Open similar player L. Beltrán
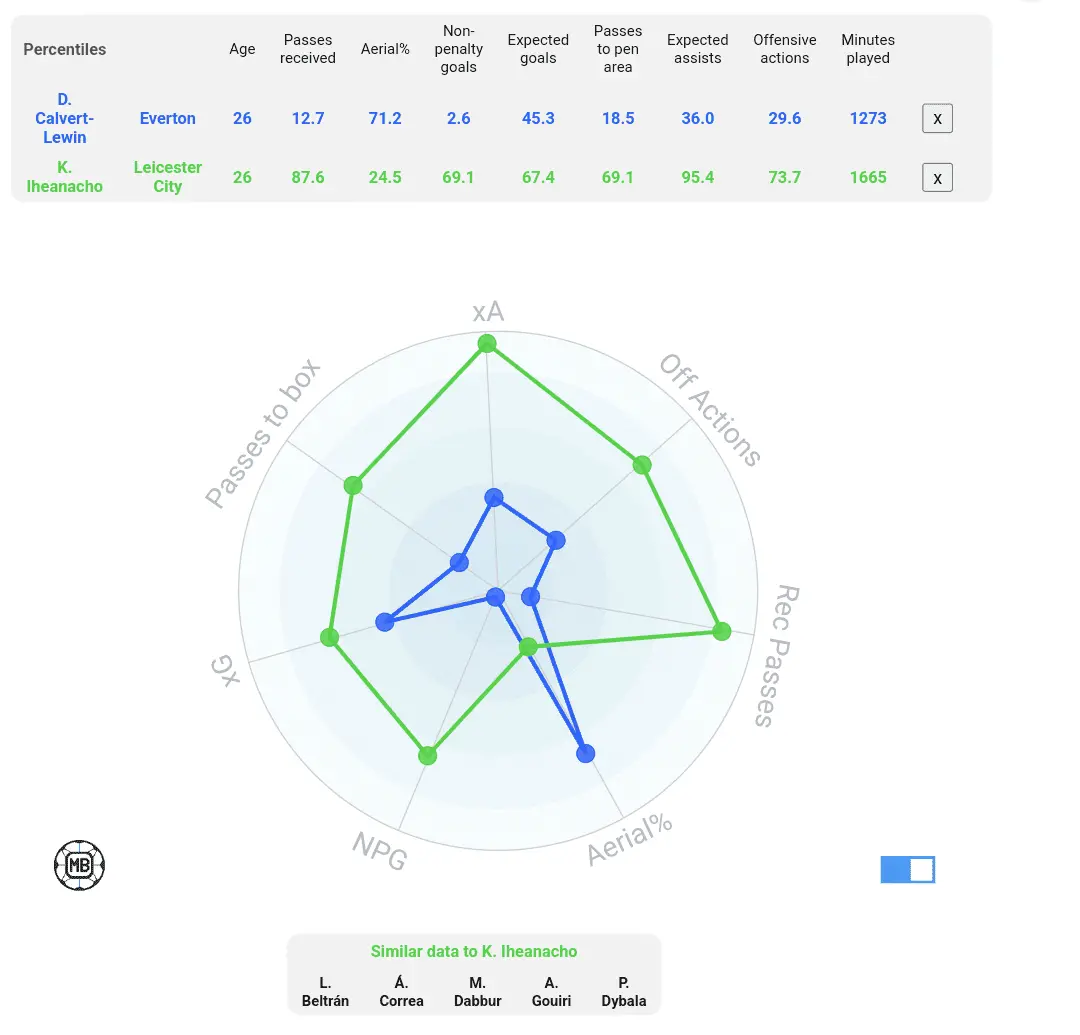Screen dimensions: 1080x1035 [x=325, y=991]
